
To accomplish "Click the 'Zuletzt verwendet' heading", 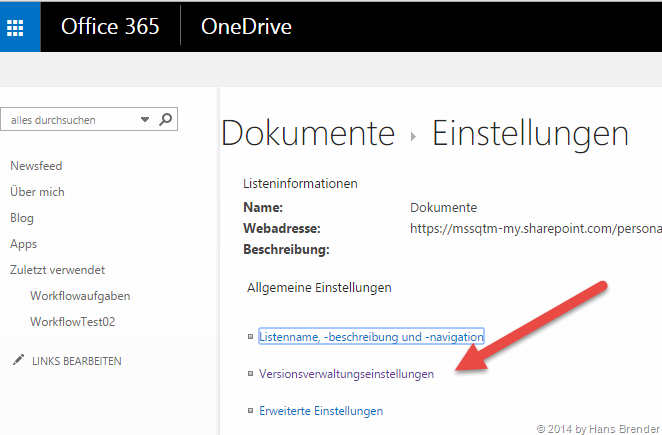I will pos(57,270).
